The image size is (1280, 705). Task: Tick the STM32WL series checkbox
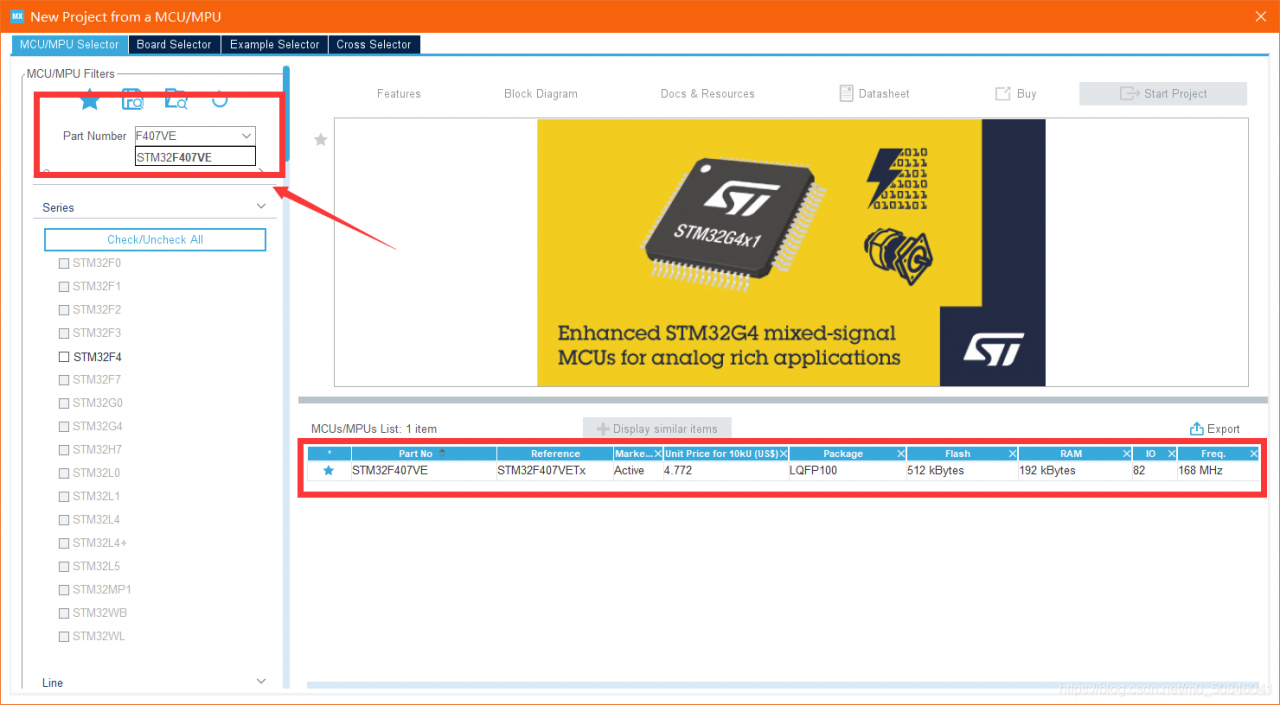(64, 637)
